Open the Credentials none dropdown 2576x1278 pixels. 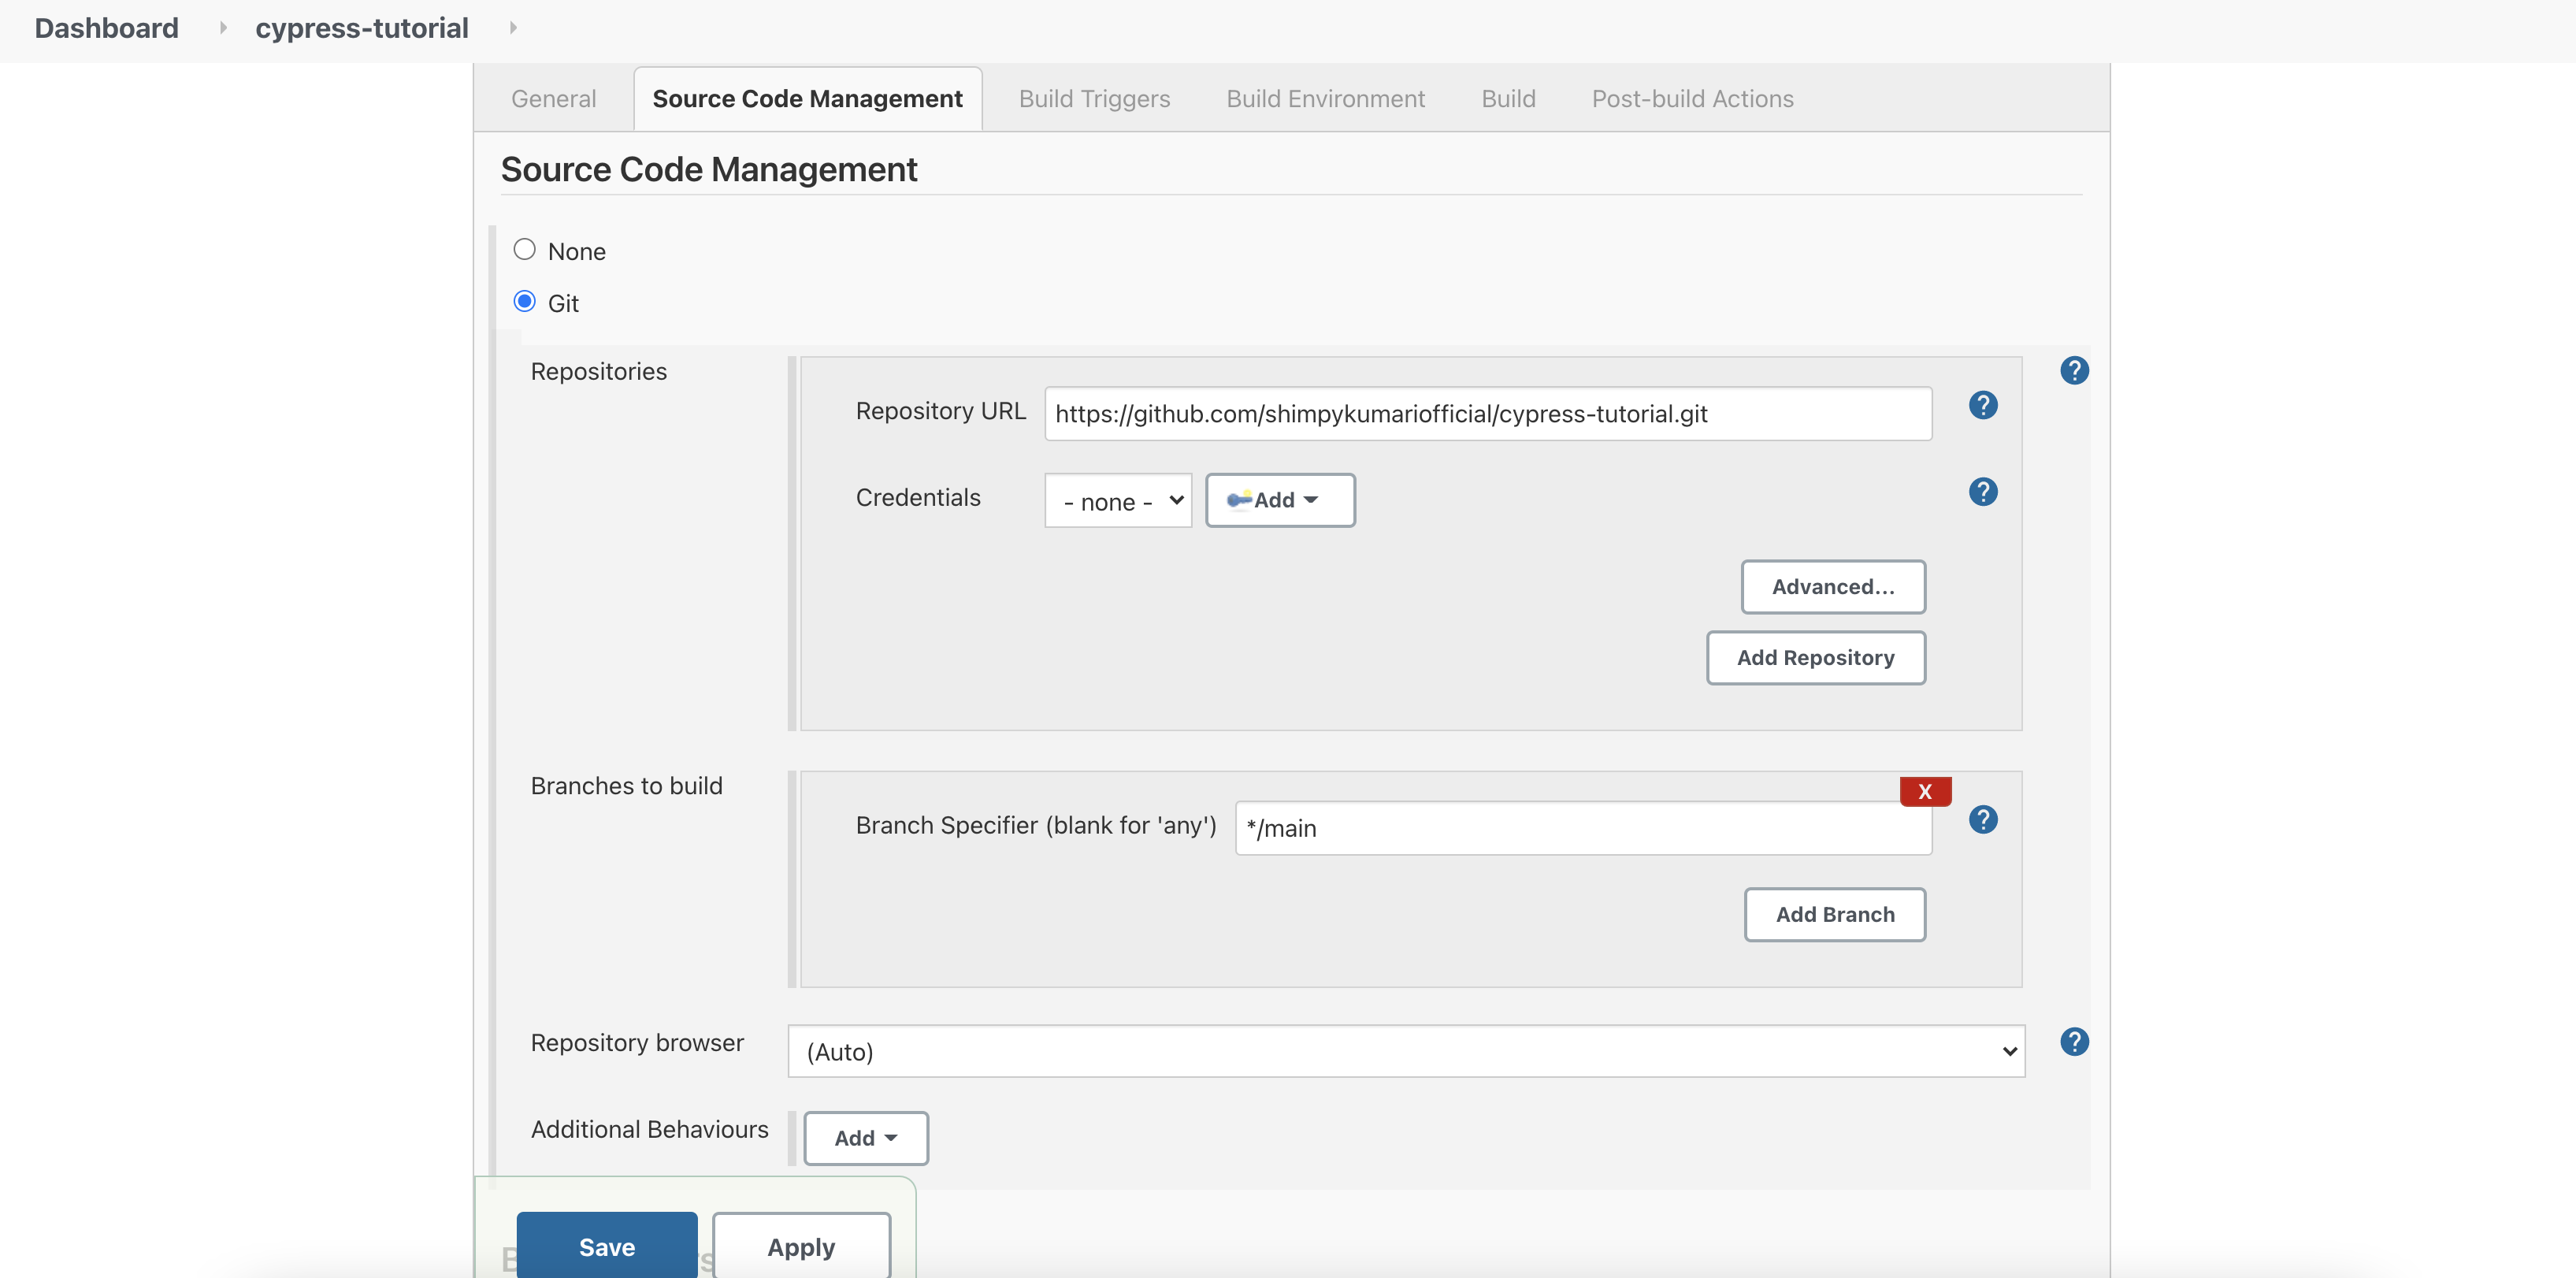pos(1117,500)
